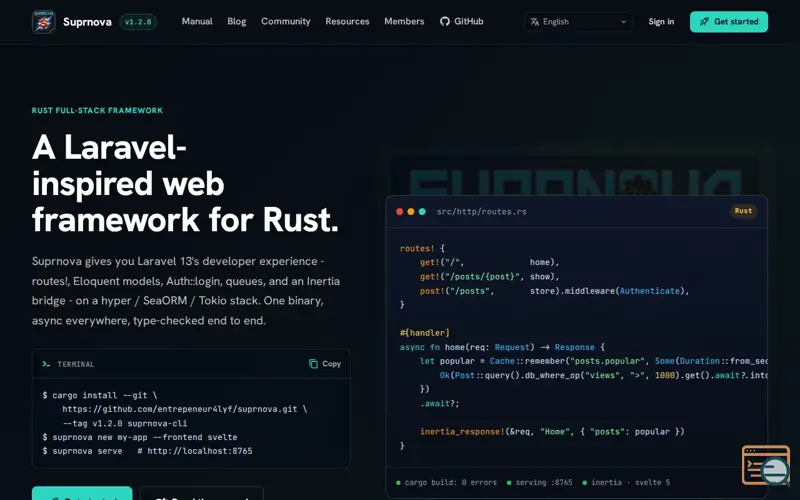Click the Rust language badge

743,211
